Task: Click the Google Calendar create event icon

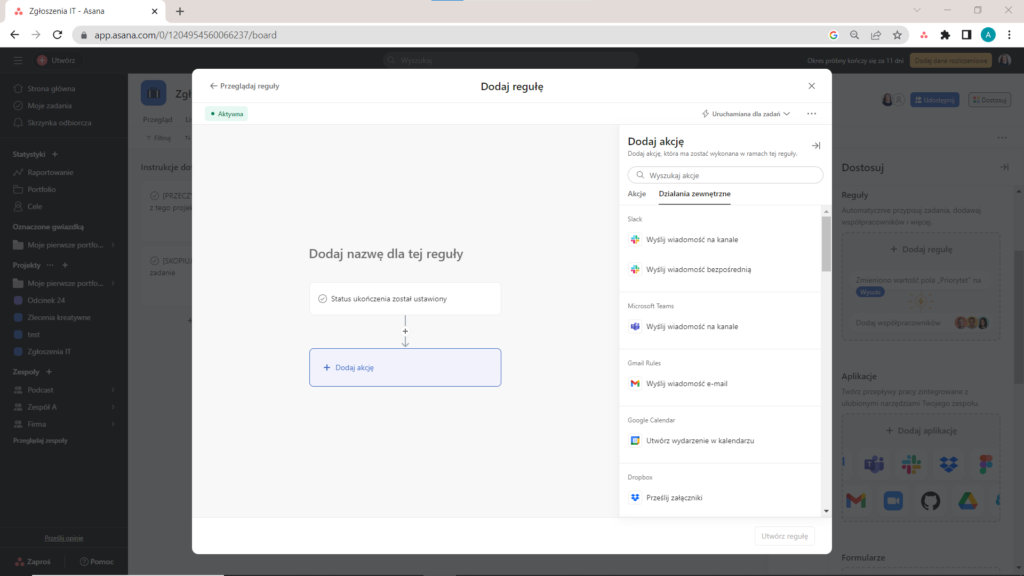Action: [635, 441]
